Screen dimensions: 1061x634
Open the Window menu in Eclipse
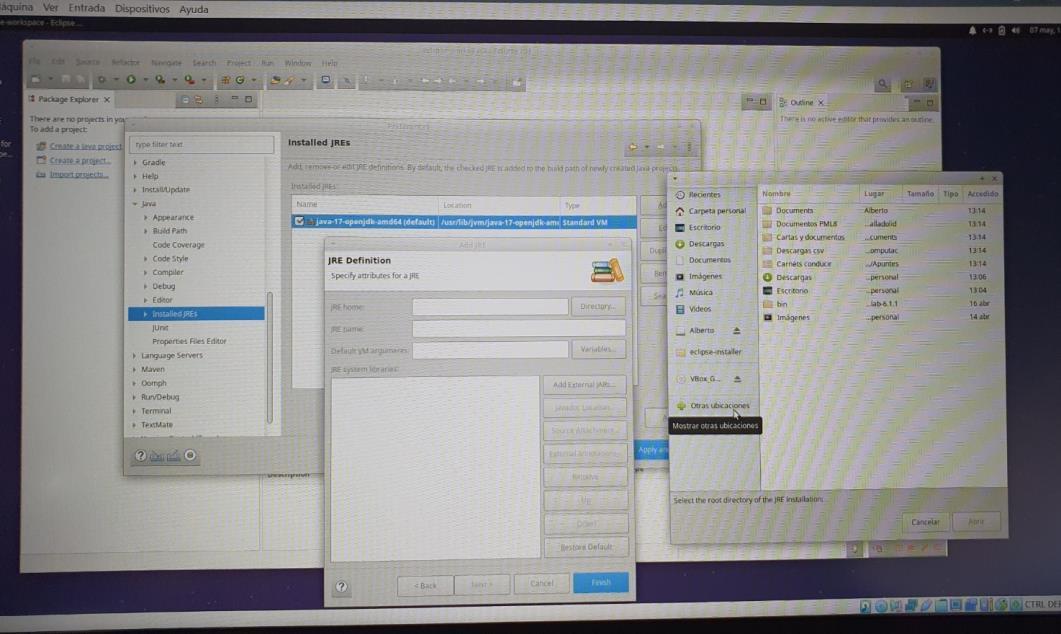[x=298, y=63]
